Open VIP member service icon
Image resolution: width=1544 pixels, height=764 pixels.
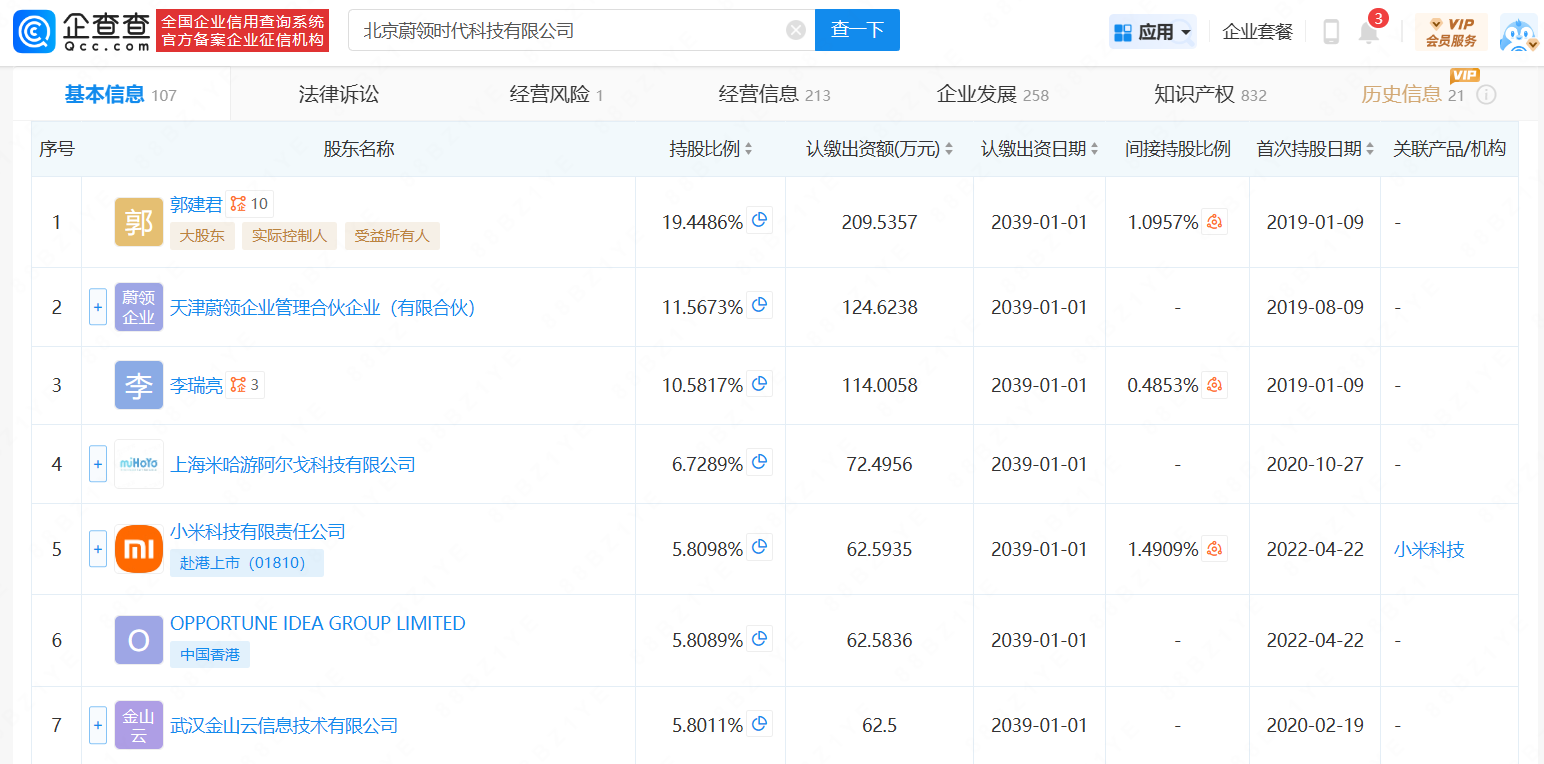1451,32
